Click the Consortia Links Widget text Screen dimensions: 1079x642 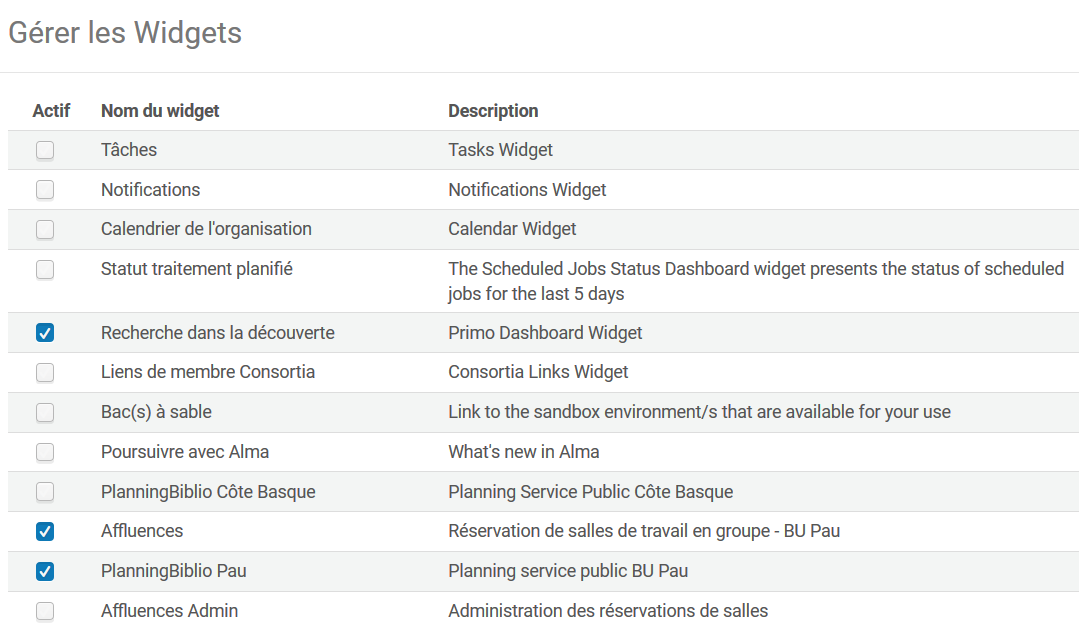click(x=538, y=372)
